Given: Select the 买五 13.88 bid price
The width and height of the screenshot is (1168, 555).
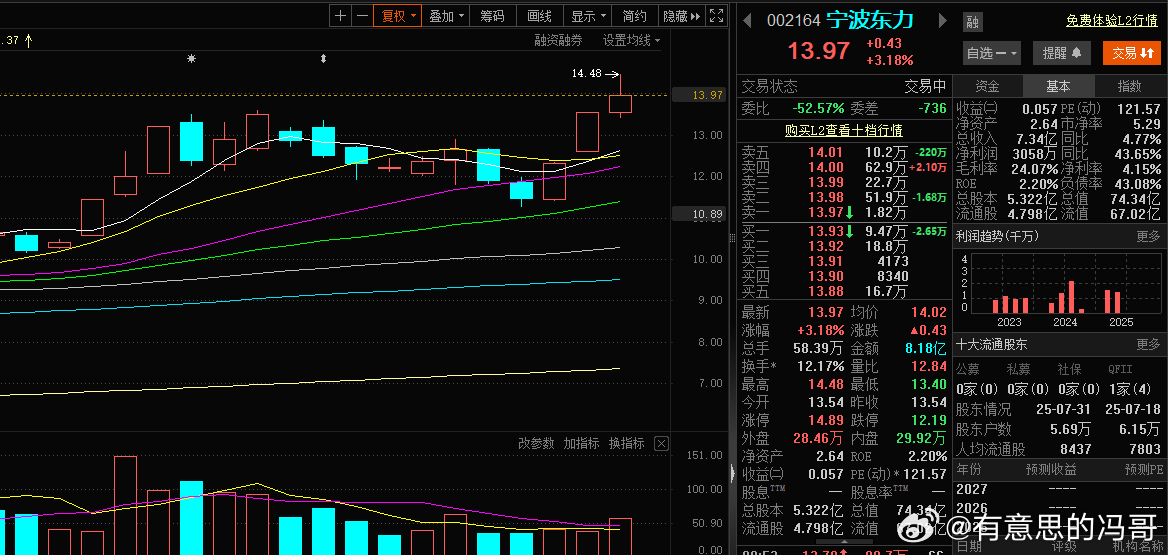Looking at the screenshot, I should click(826, 291).
